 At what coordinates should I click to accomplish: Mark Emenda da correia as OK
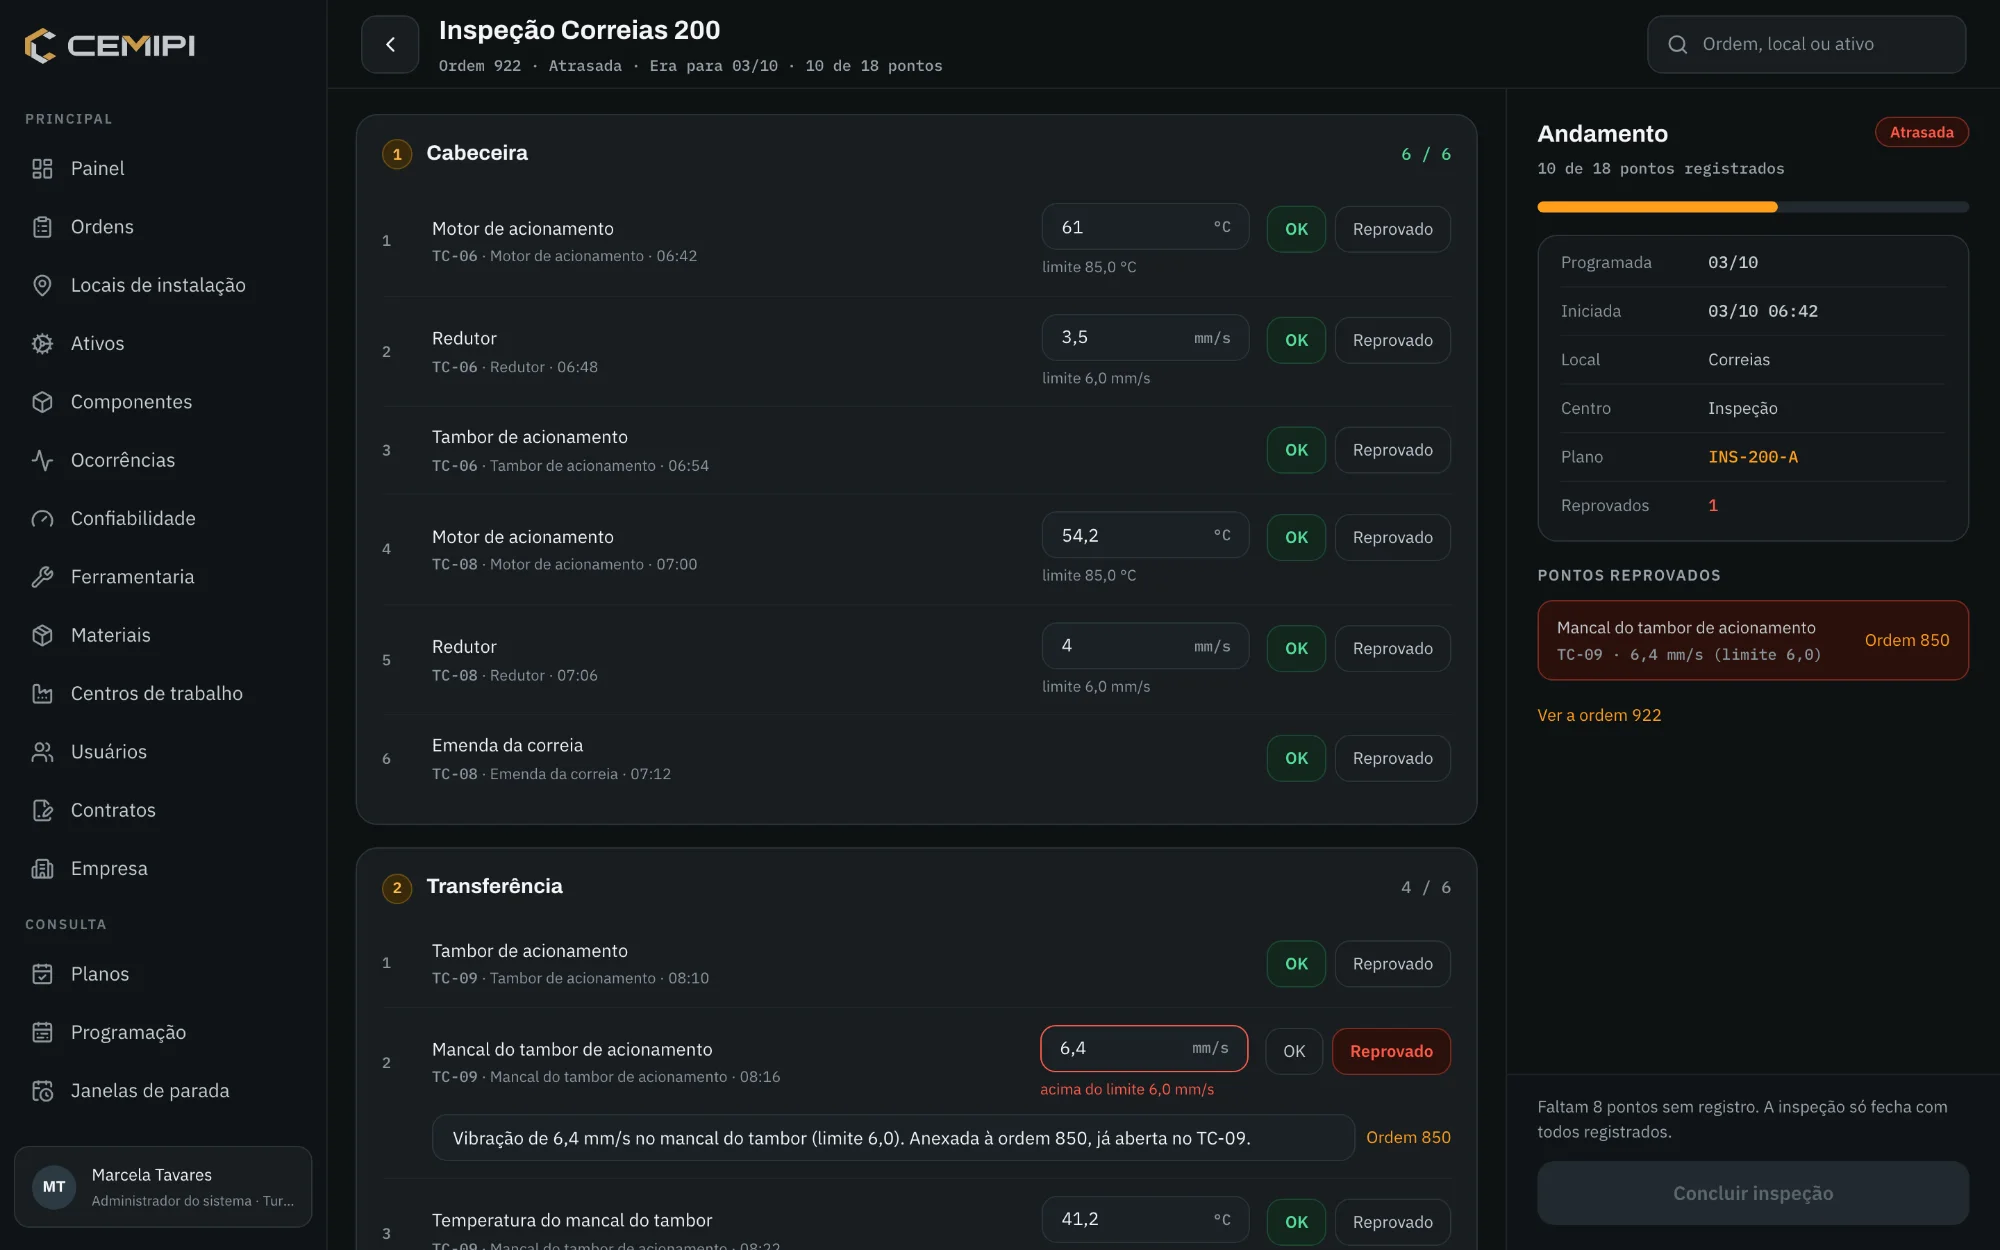[1296, 758]
